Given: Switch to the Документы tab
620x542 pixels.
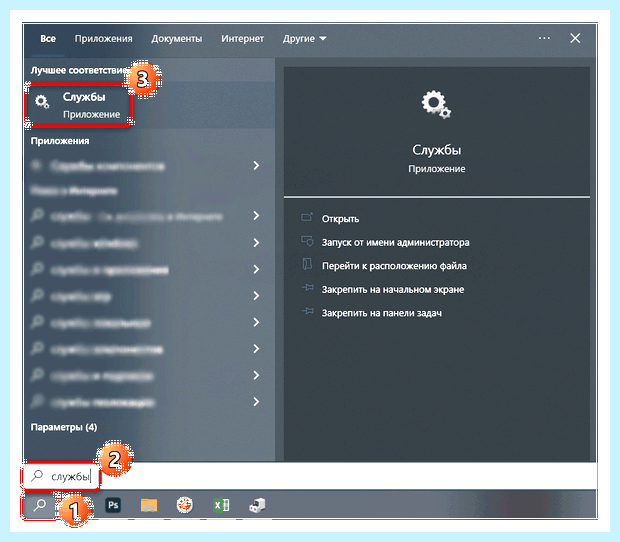Looking at the screenshot, I should click(x=176, y=39).
